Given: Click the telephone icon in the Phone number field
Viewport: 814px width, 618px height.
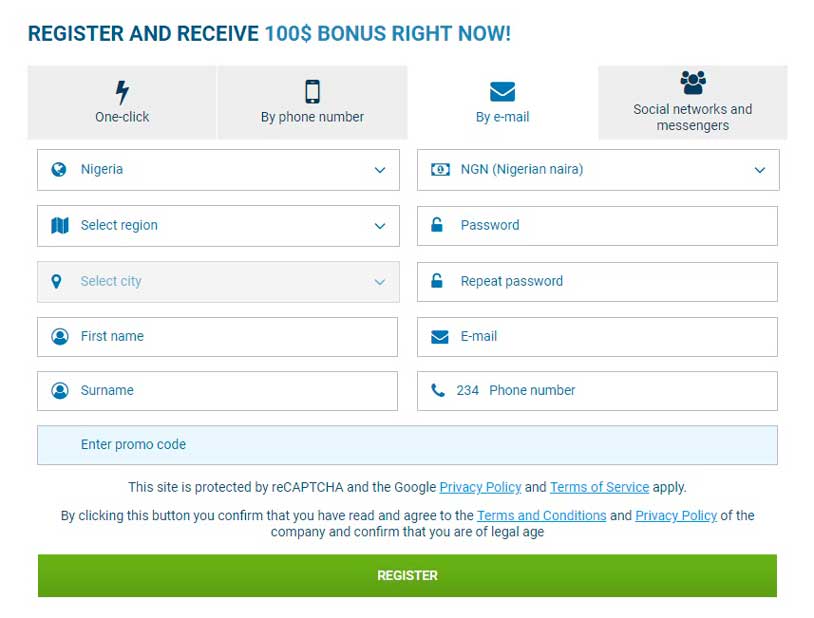Looking at the screenshot, I should point(438,390).
